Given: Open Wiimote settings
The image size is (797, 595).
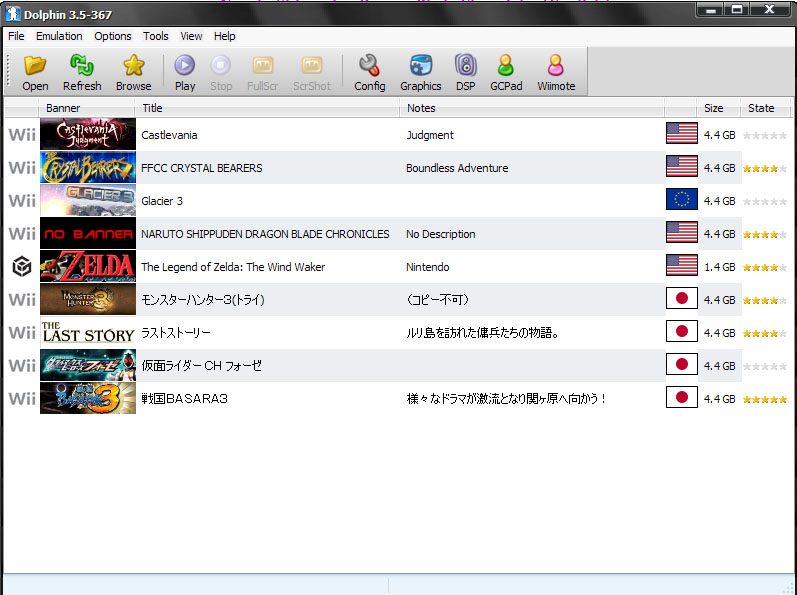Looking at the screenshot, I should (x=556, y=73).
